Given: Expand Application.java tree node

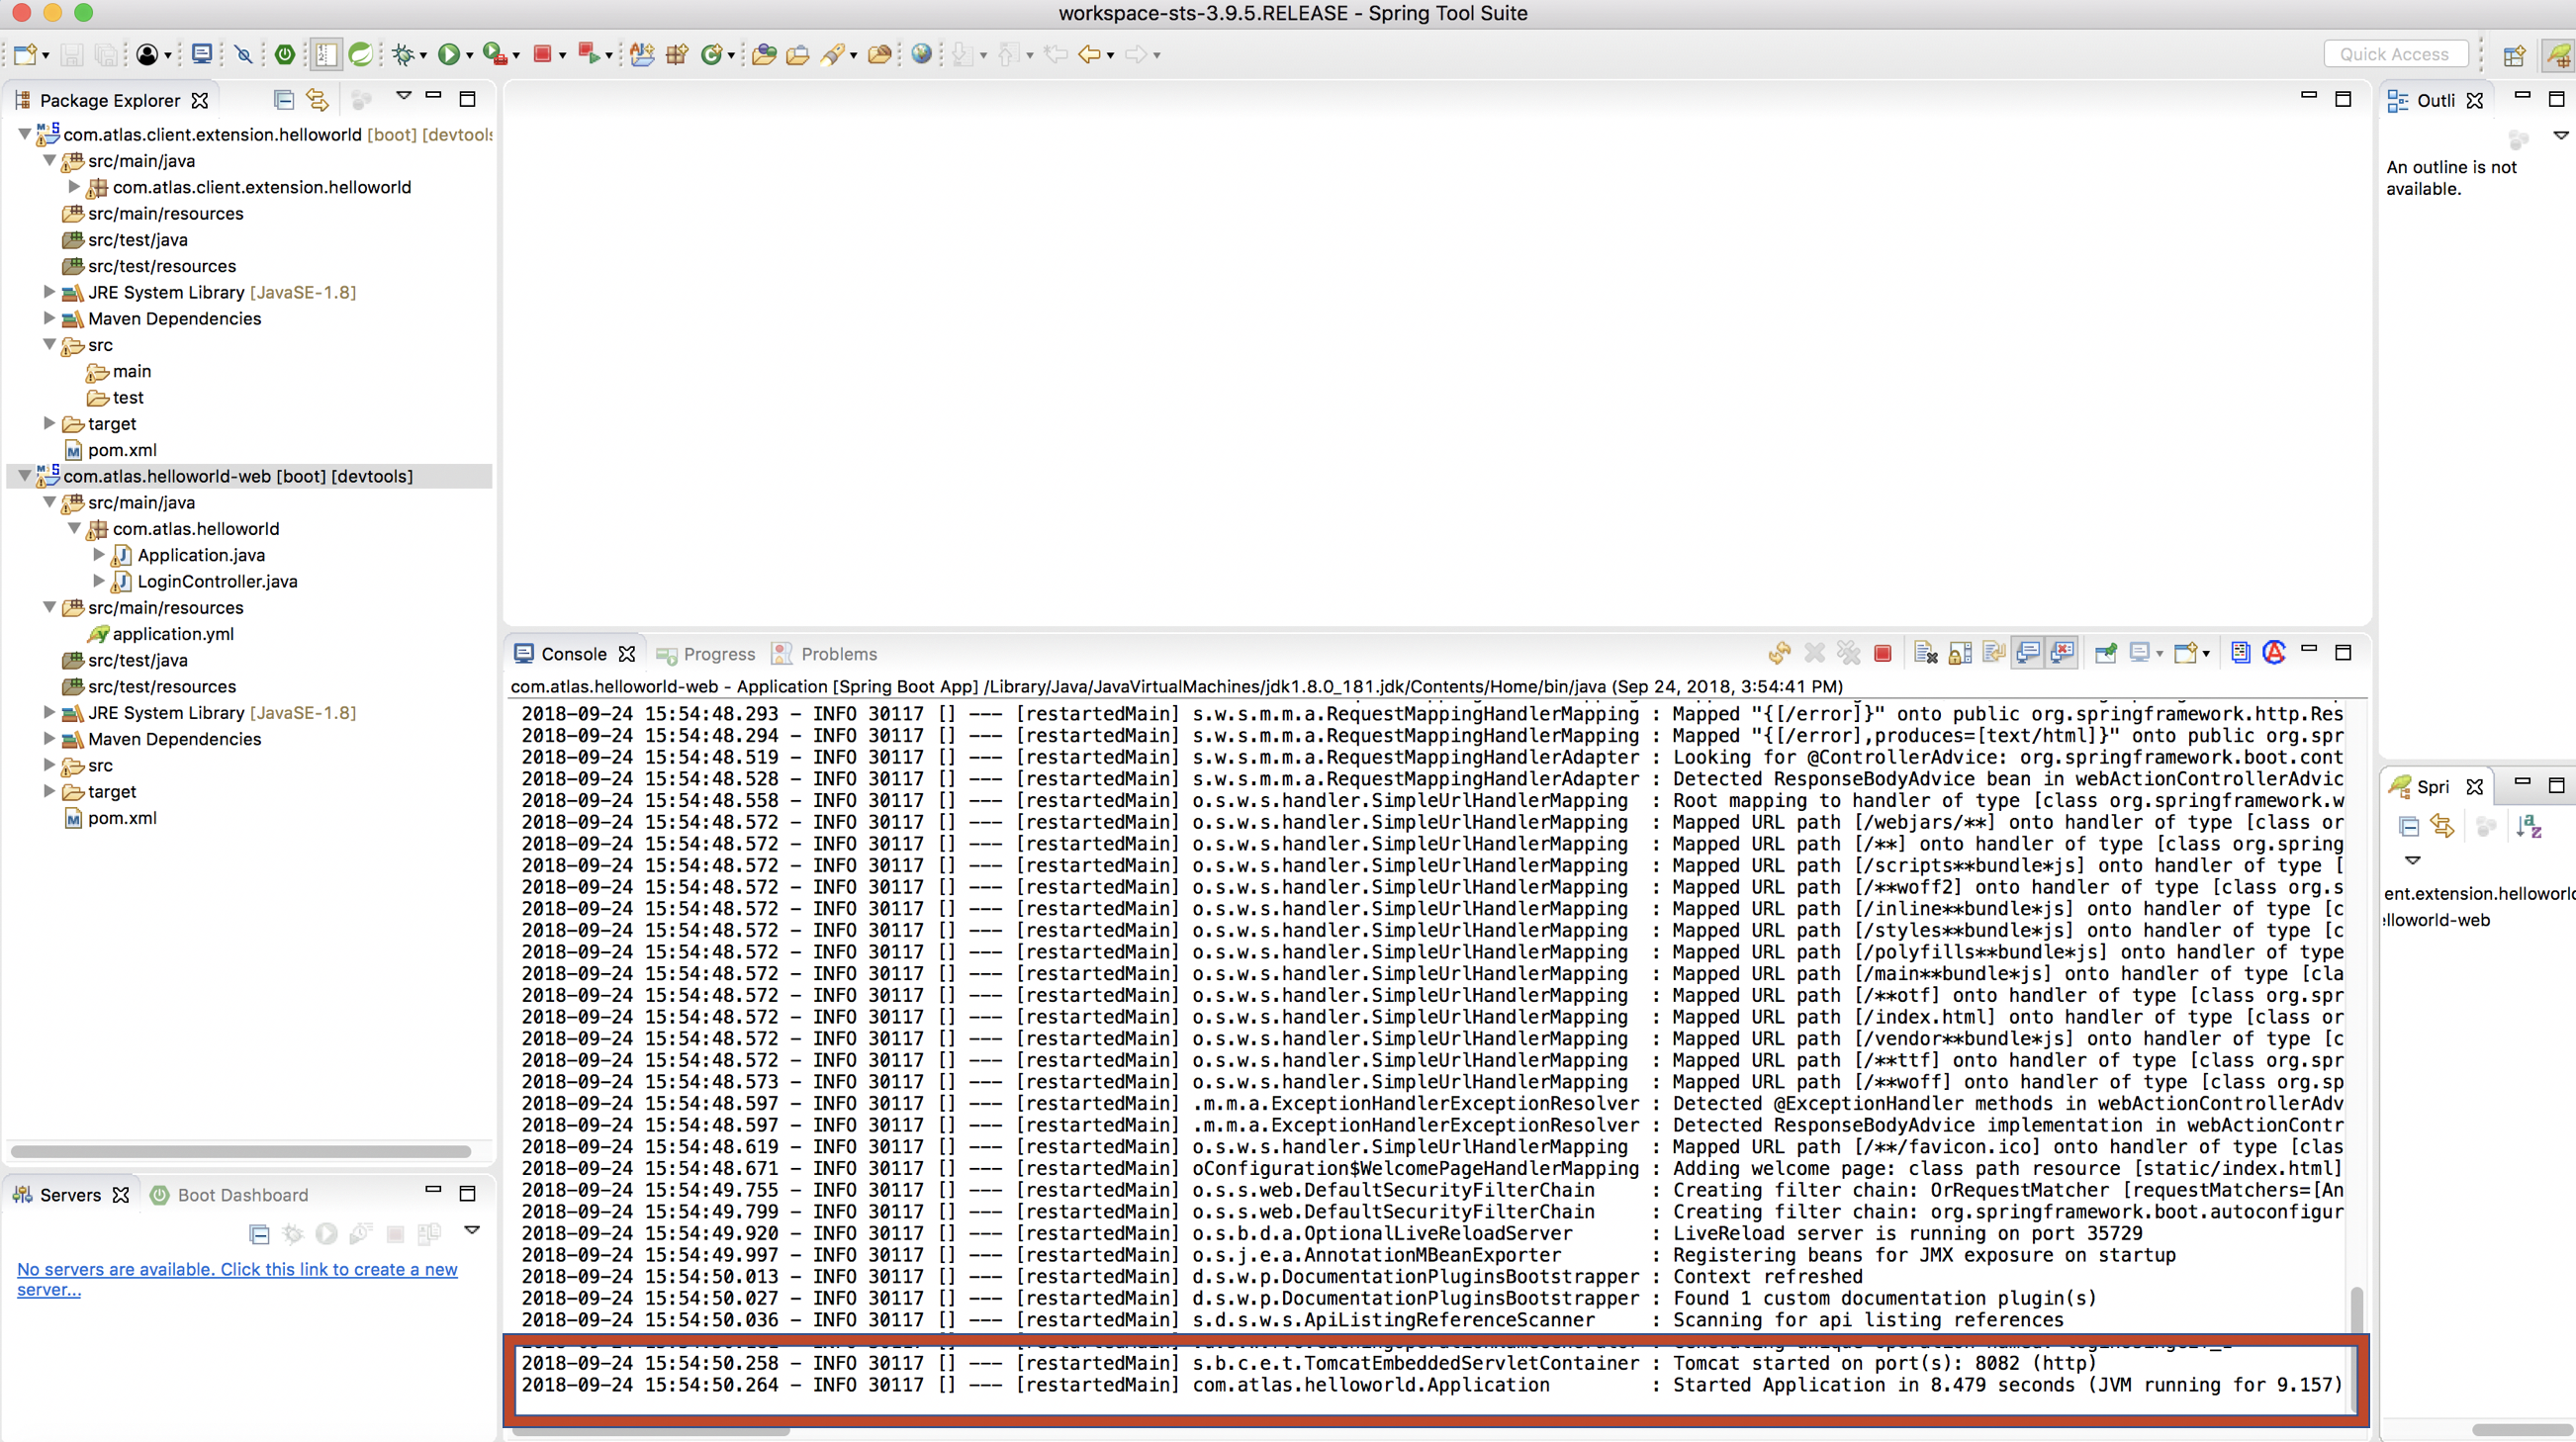Looking at the screenshot, I should click(98, 554).
